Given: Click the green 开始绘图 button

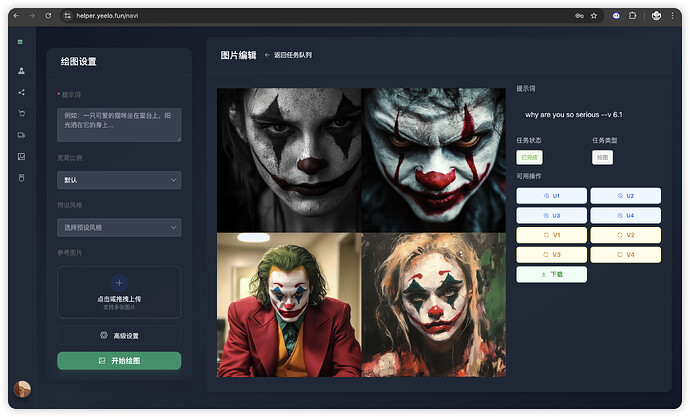Looking at the screenshot, I should coord(119,361).
